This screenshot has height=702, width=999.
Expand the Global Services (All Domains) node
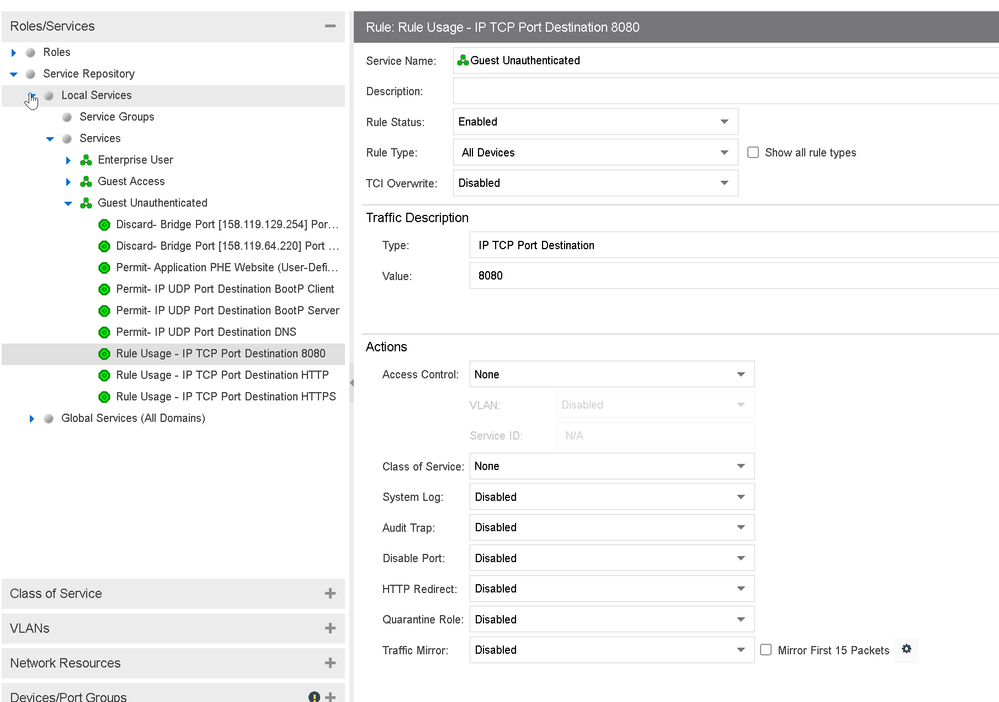[32, 419]
